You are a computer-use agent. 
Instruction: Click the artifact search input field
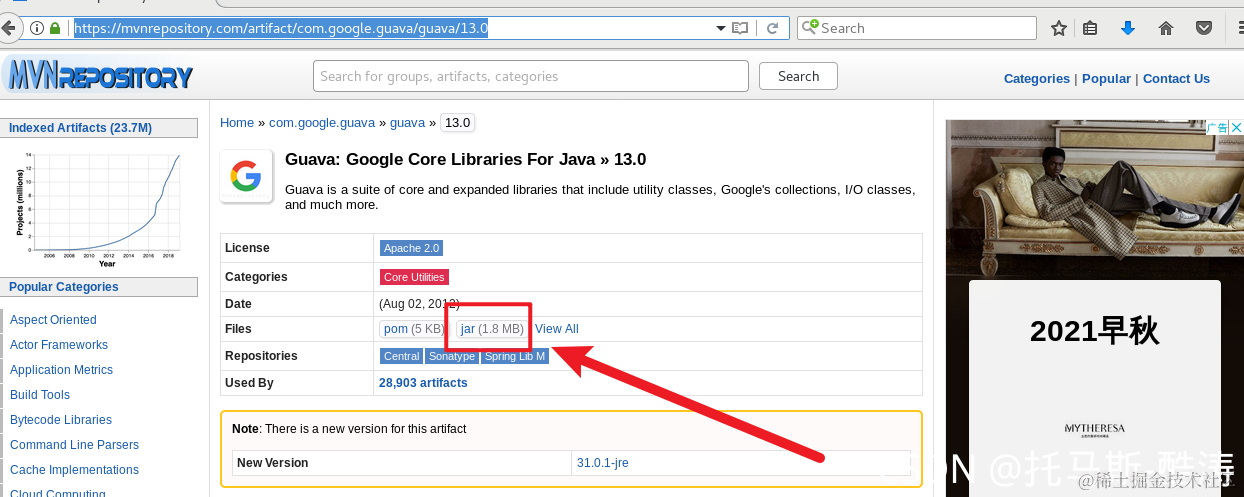(x=531, y=76)
